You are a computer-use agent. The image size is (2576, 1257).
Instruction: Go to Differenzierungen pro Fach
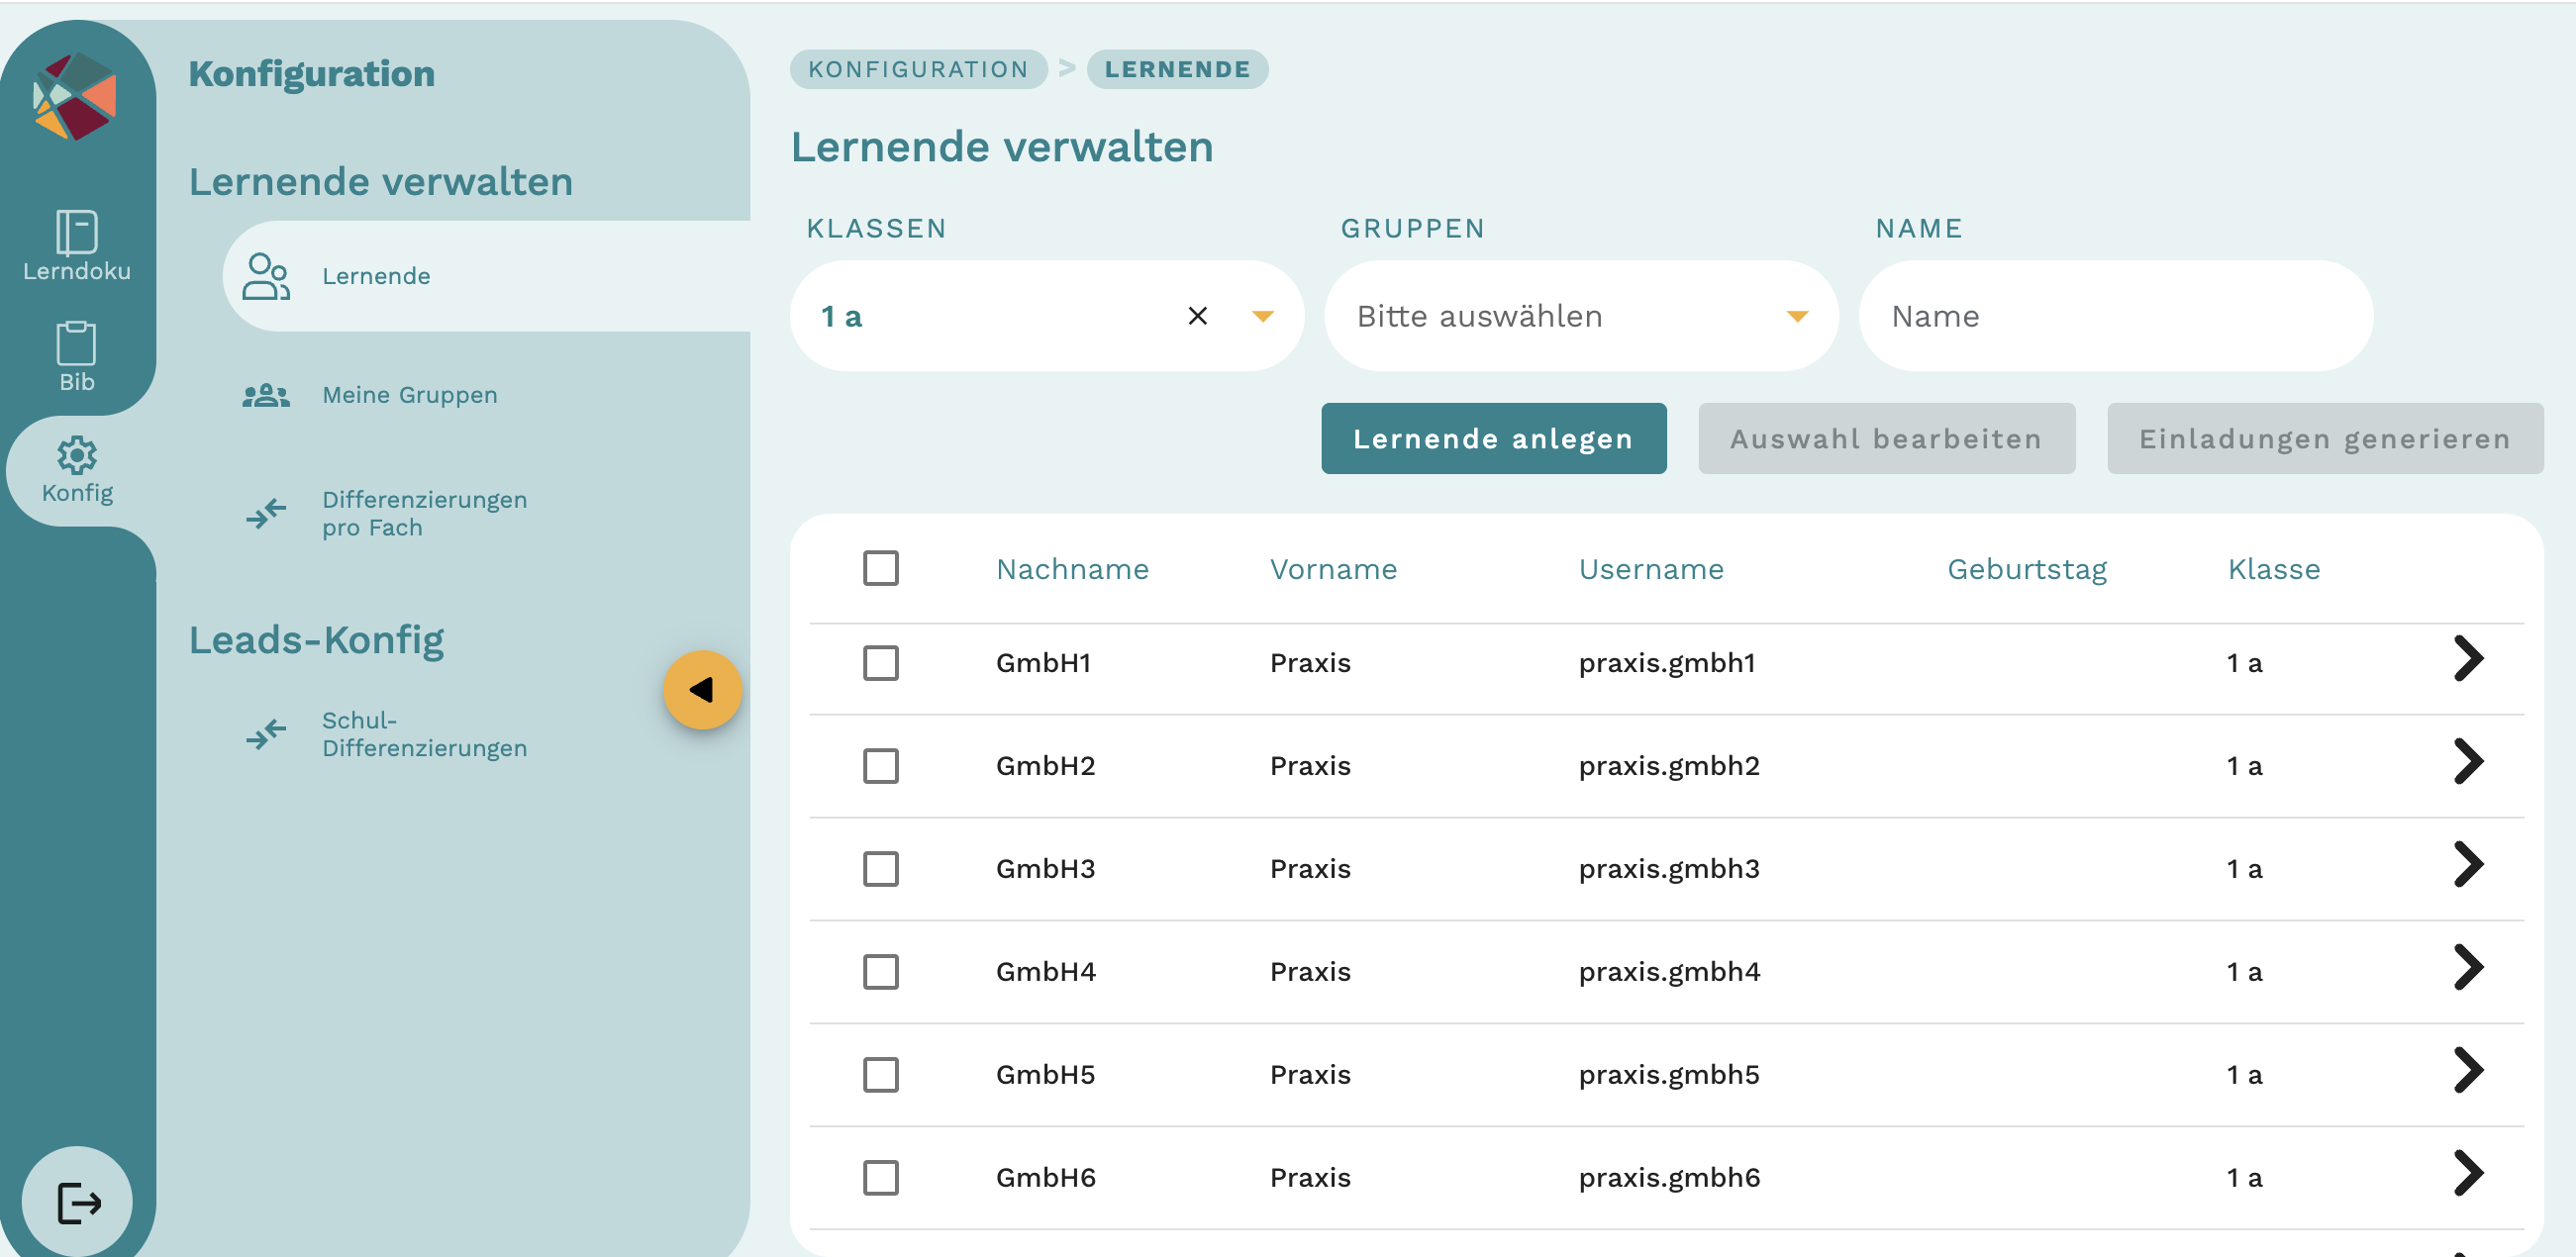424,513
